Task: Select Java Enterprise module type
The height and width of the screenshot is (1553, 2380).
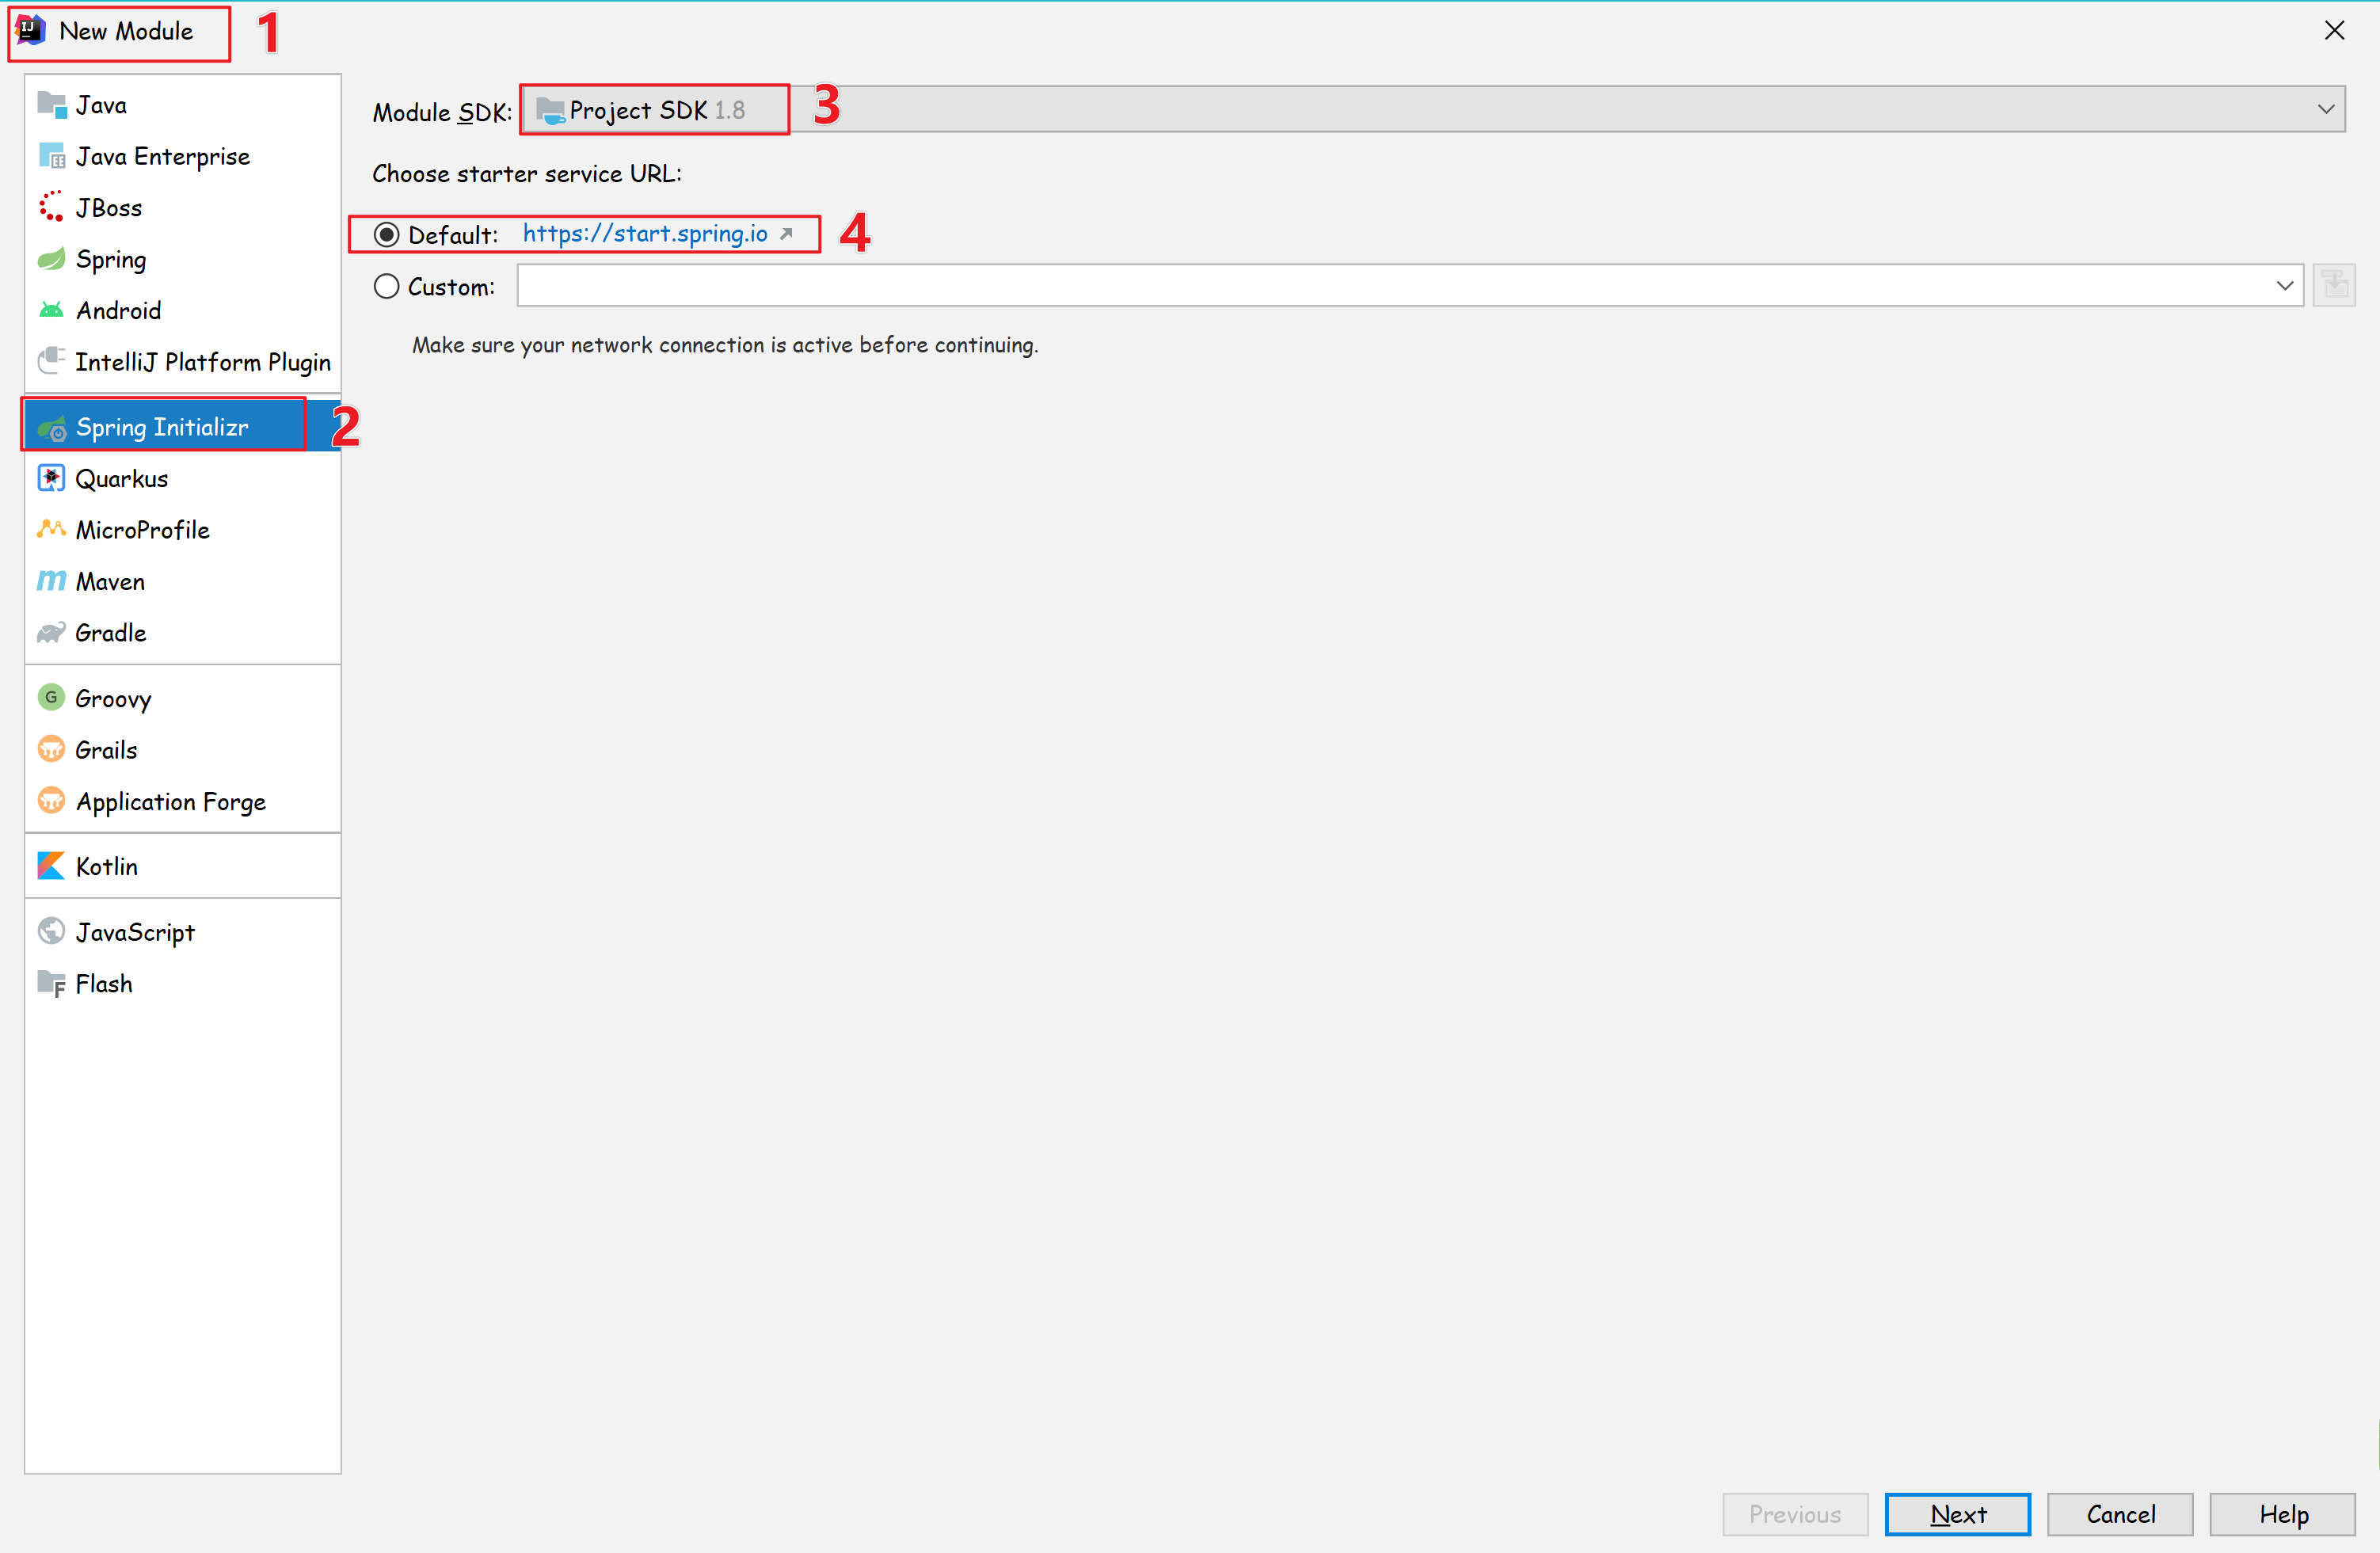Action: [x=162, y=156]
